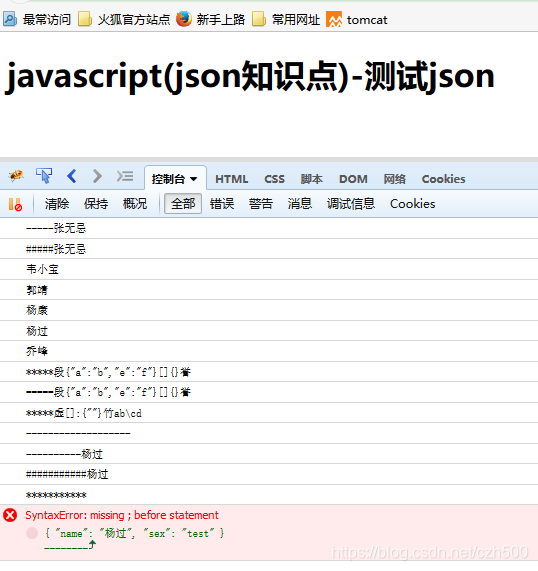538x571 pixels.
Task: Open the Firebug bug icon menu
Action: click(16, 176)
